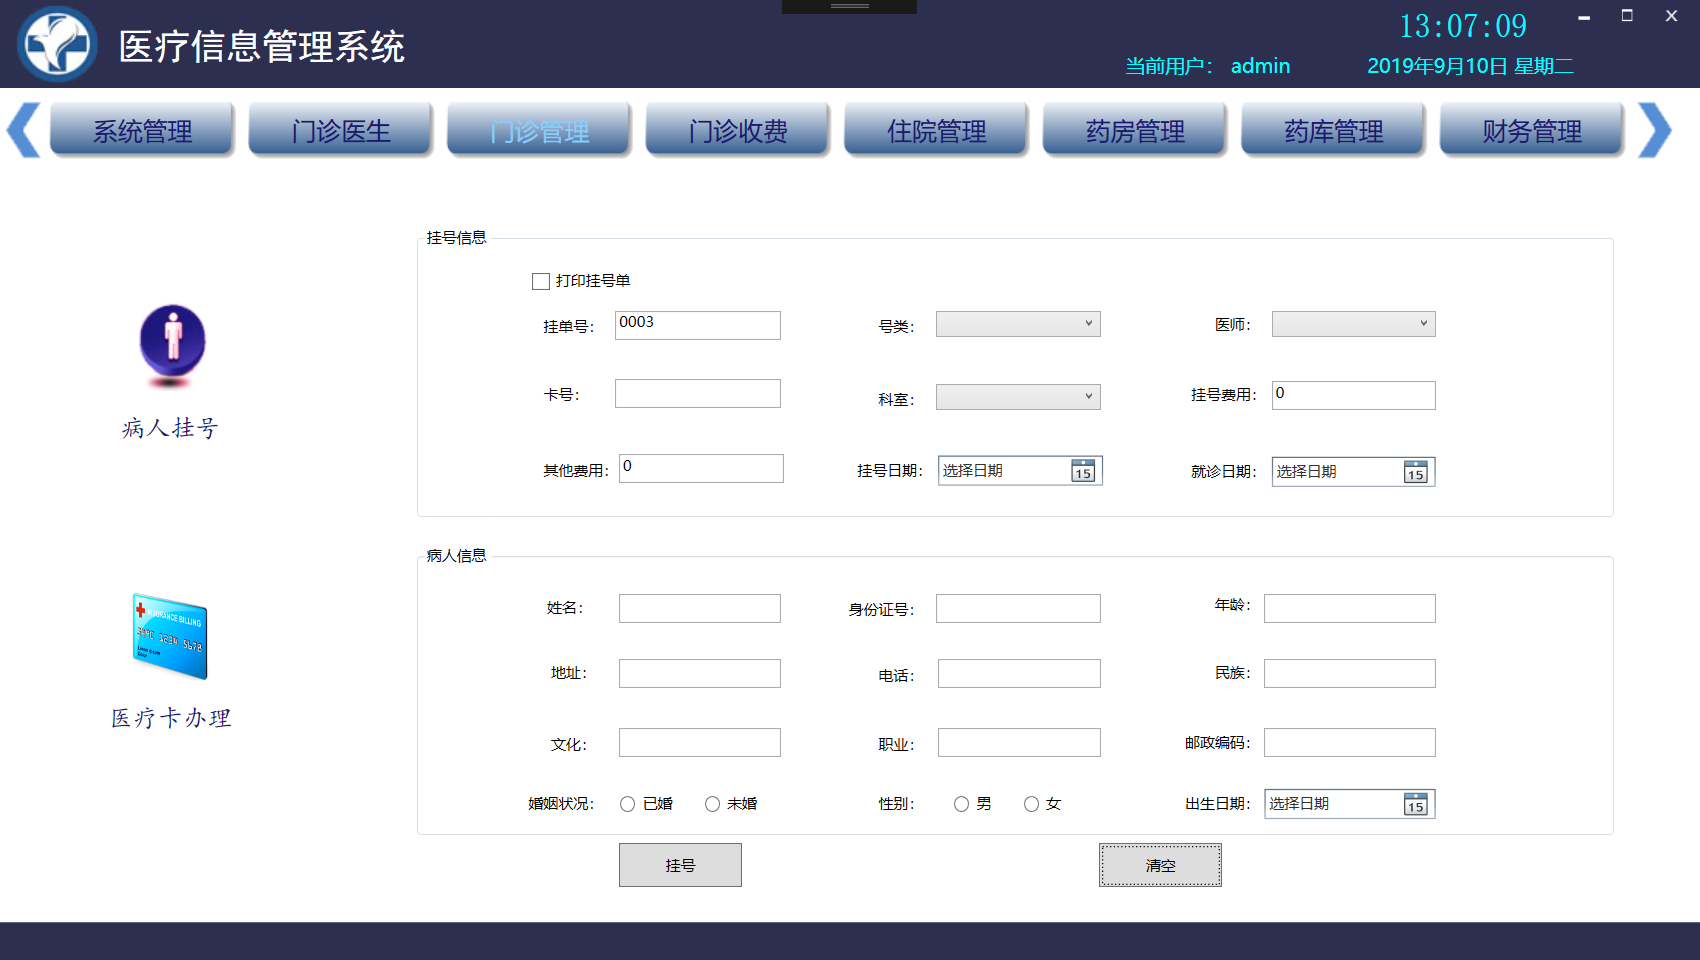This screenshot has width=1700, height=960.
Task: Focus the 民族 input field
Action: (x=1349, y=673)
